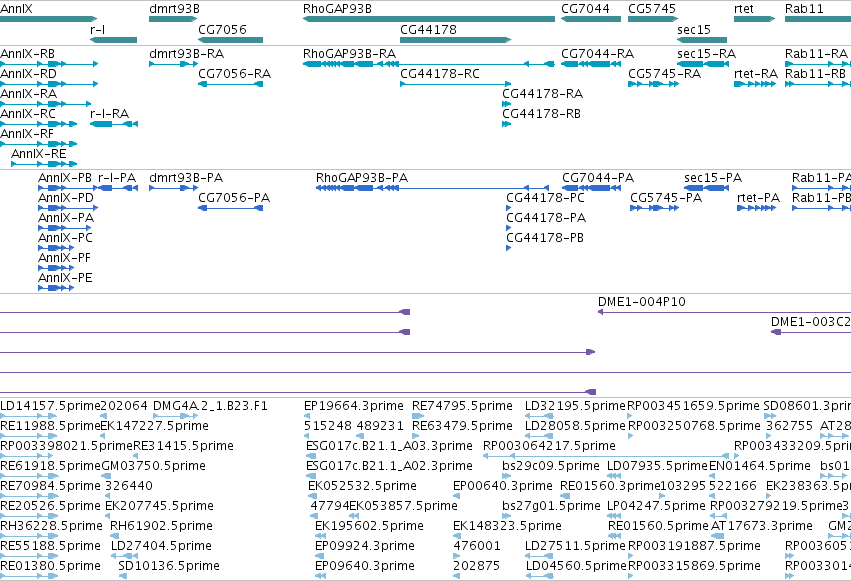
Task: Select EST LD04560.5prime
Action: pos(576,566)
